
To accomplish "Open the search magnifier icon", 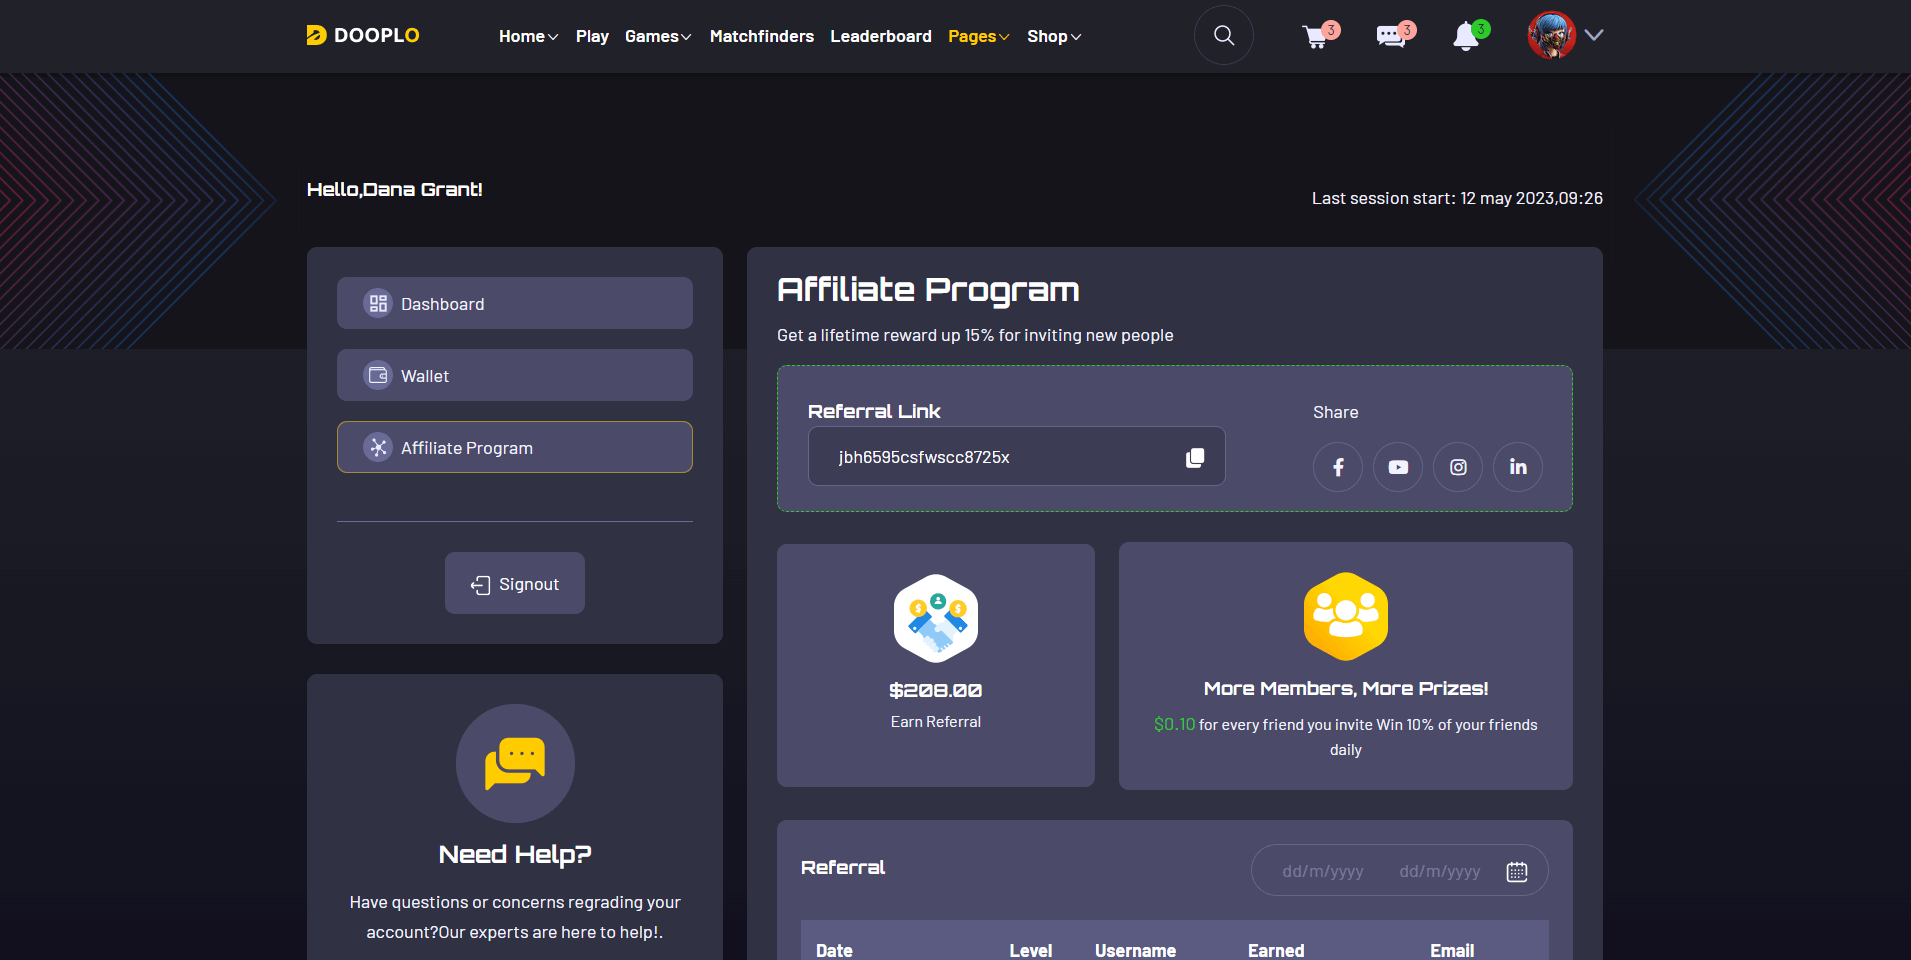I will coord(1223,36).
